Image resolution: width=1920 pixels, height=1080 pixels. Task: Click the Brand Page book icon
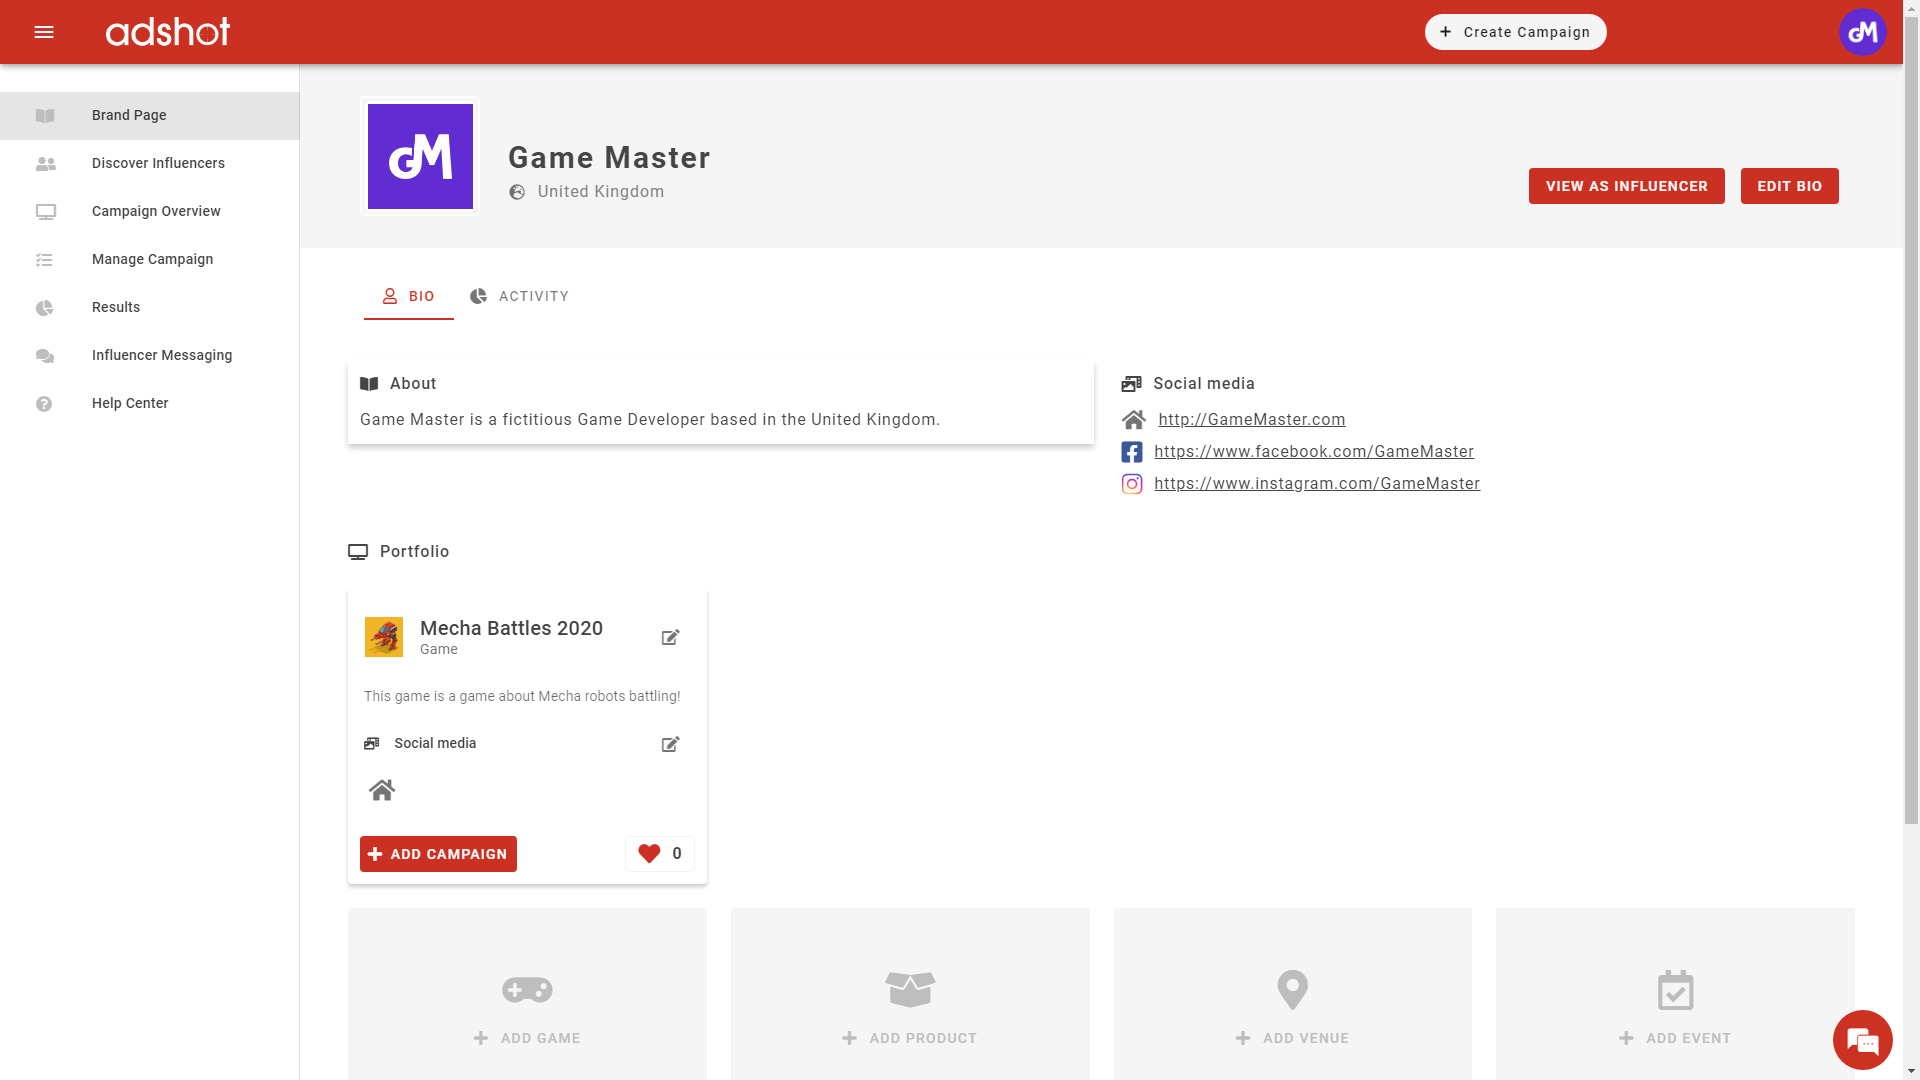coord(45,116)
